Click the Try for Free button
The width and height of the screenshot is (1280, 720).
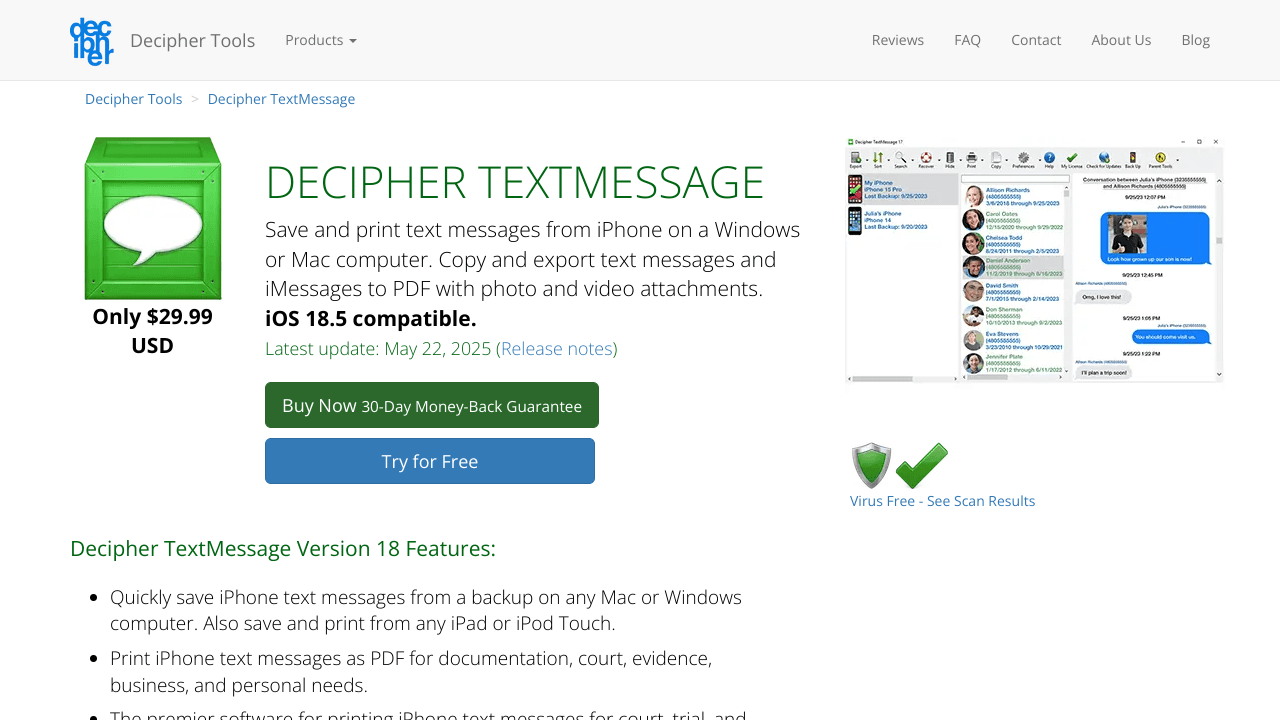click(430, 461)
